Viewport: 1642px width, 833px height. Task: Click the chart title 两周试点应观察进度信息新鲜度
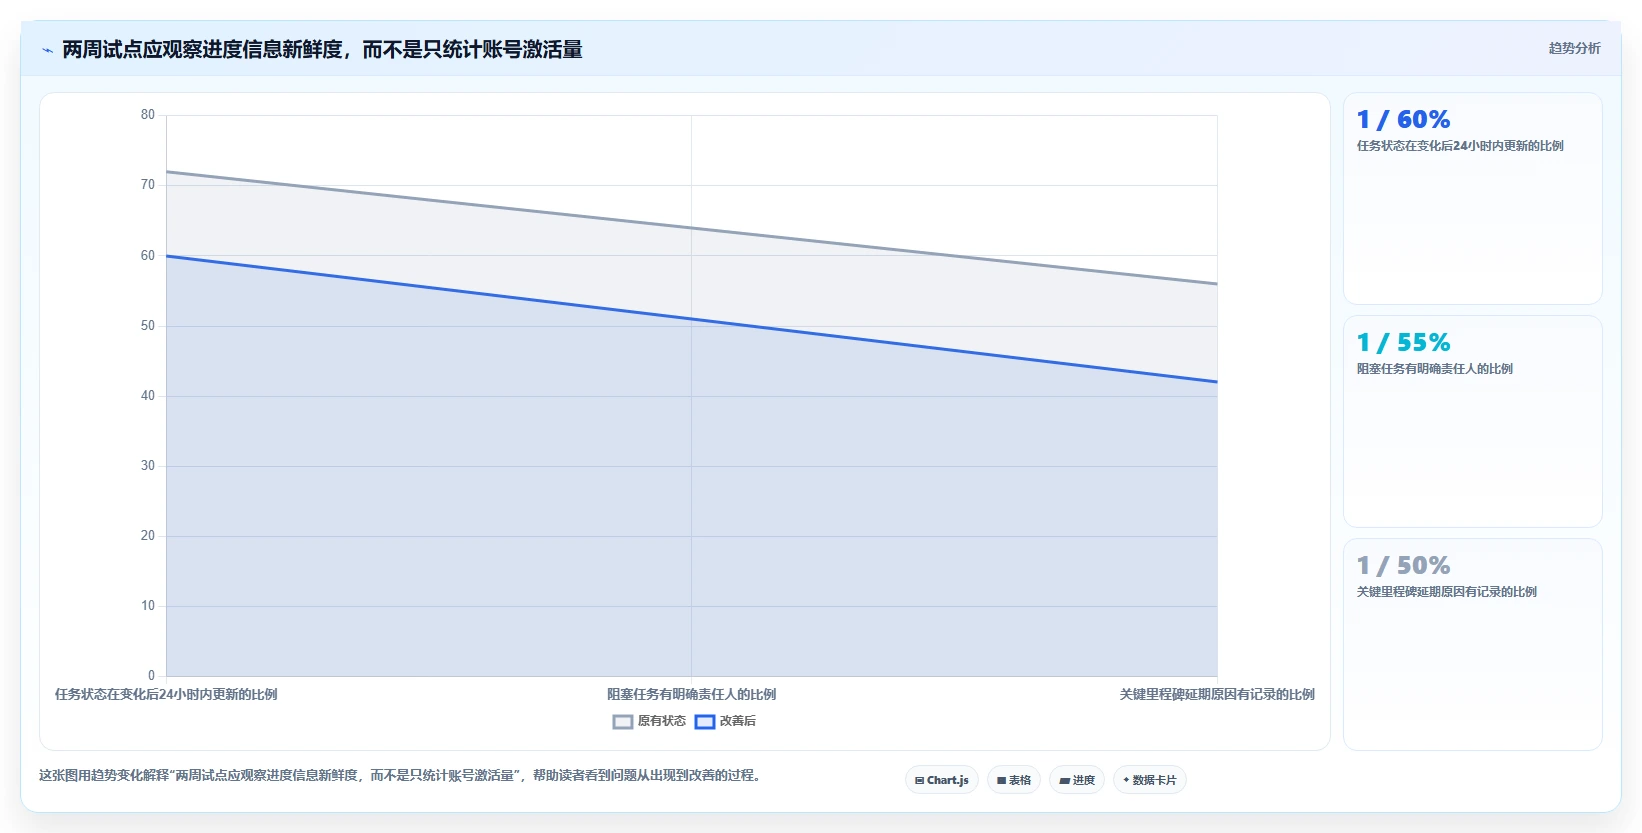(x=322, y=49)
